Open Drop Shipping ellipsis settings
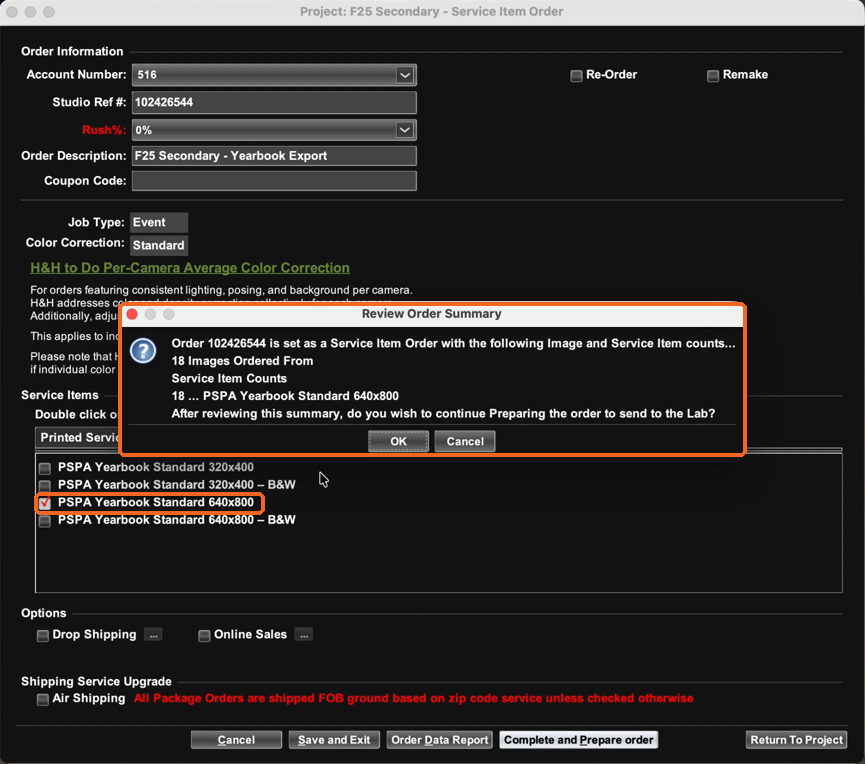 (153, 635)
